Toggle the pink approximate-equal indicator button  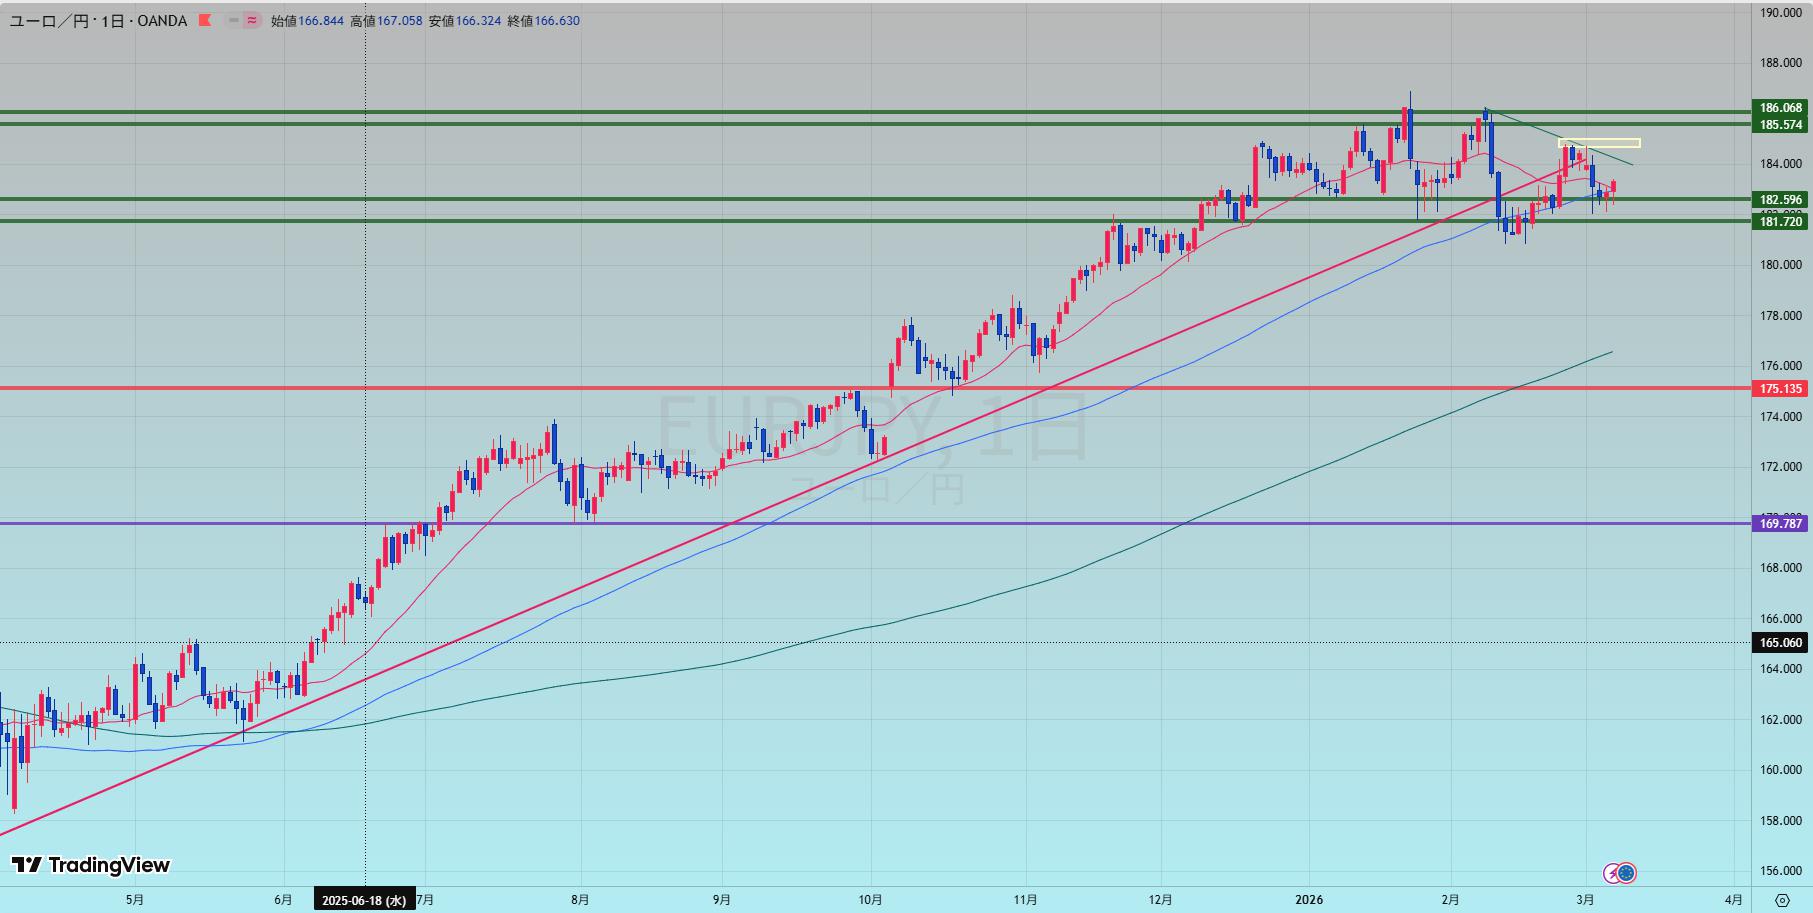point(252,20)
